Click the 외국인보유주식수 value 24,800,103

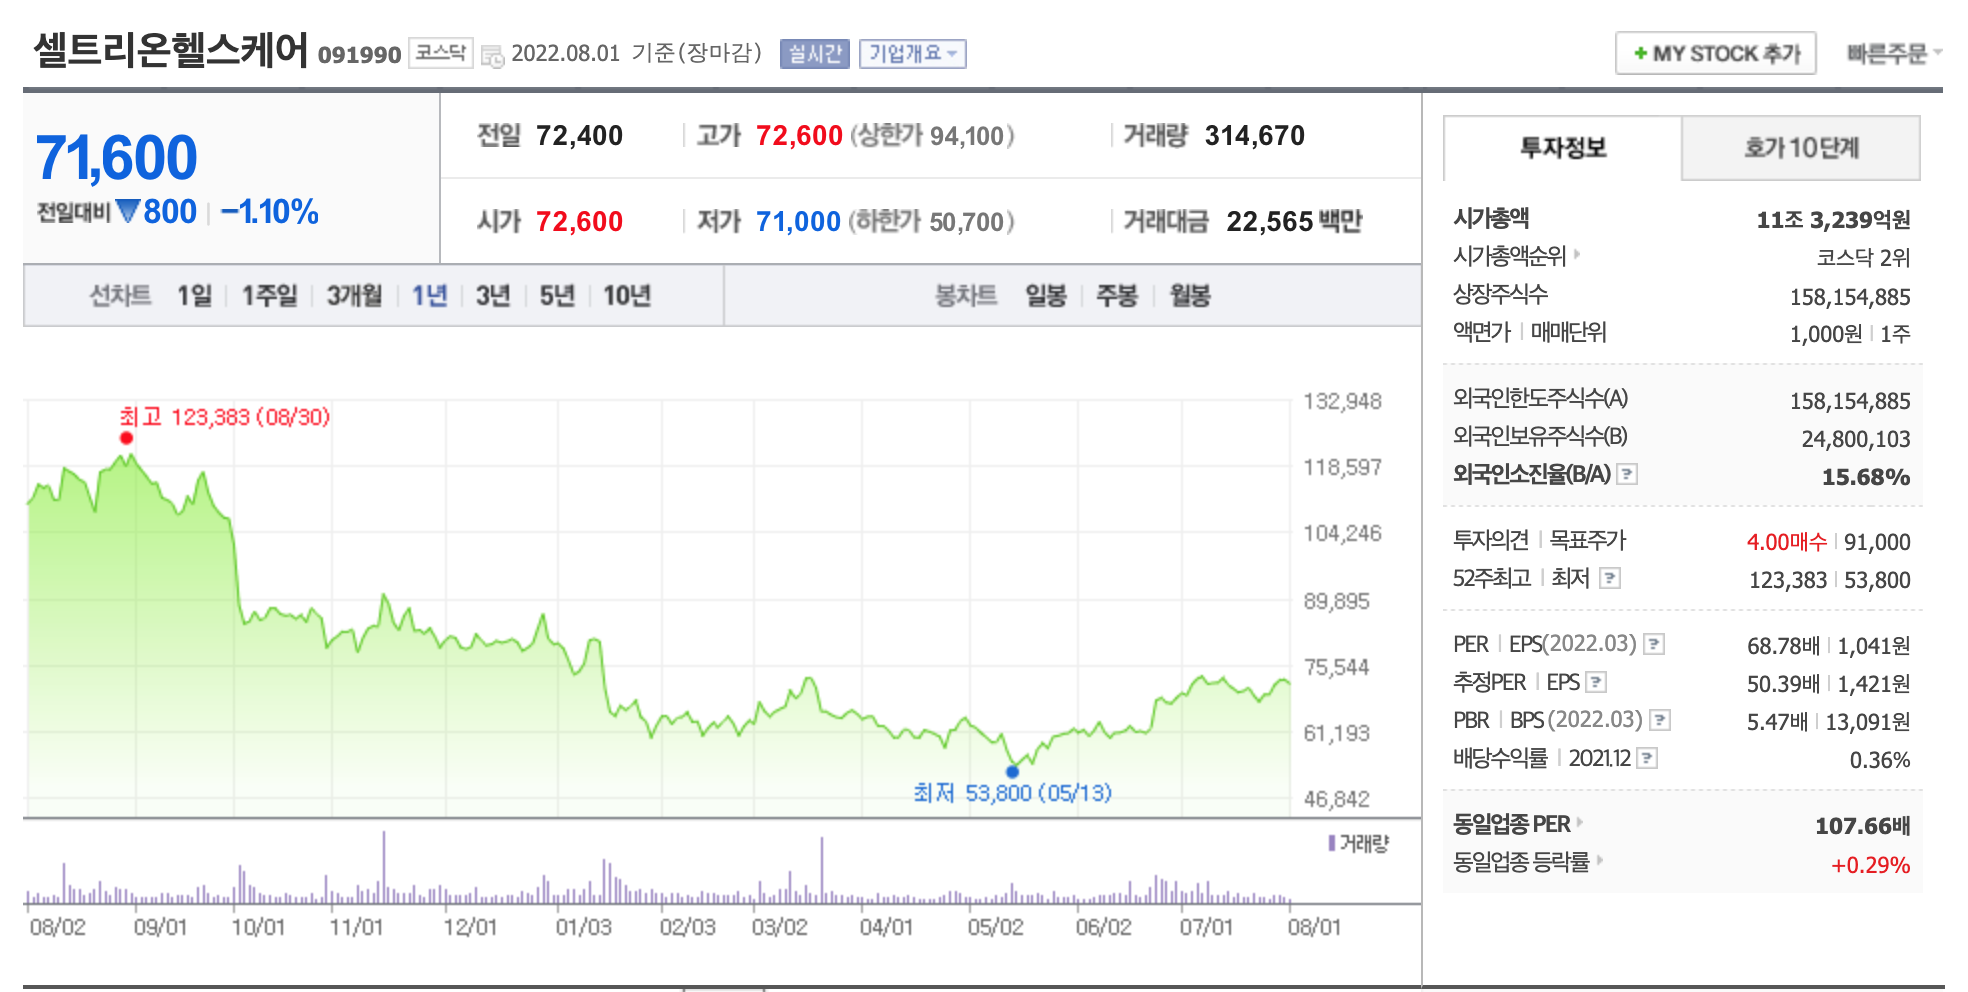click(x=1856, y=439)
